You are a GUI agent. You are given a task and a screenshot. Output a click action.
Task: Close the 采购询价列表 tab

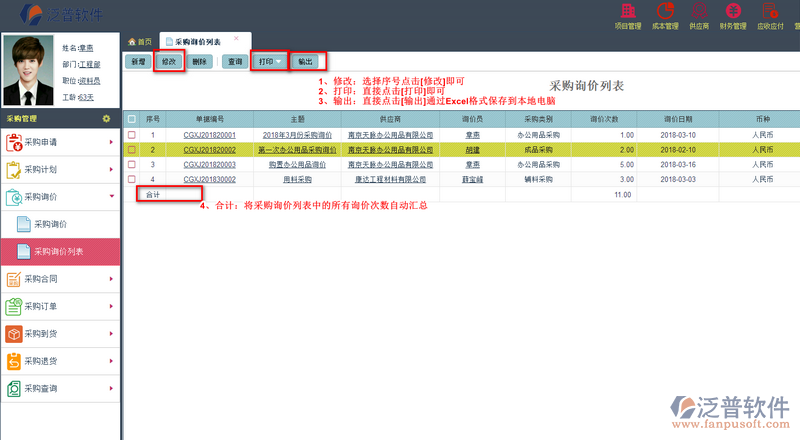coord(236,38)
